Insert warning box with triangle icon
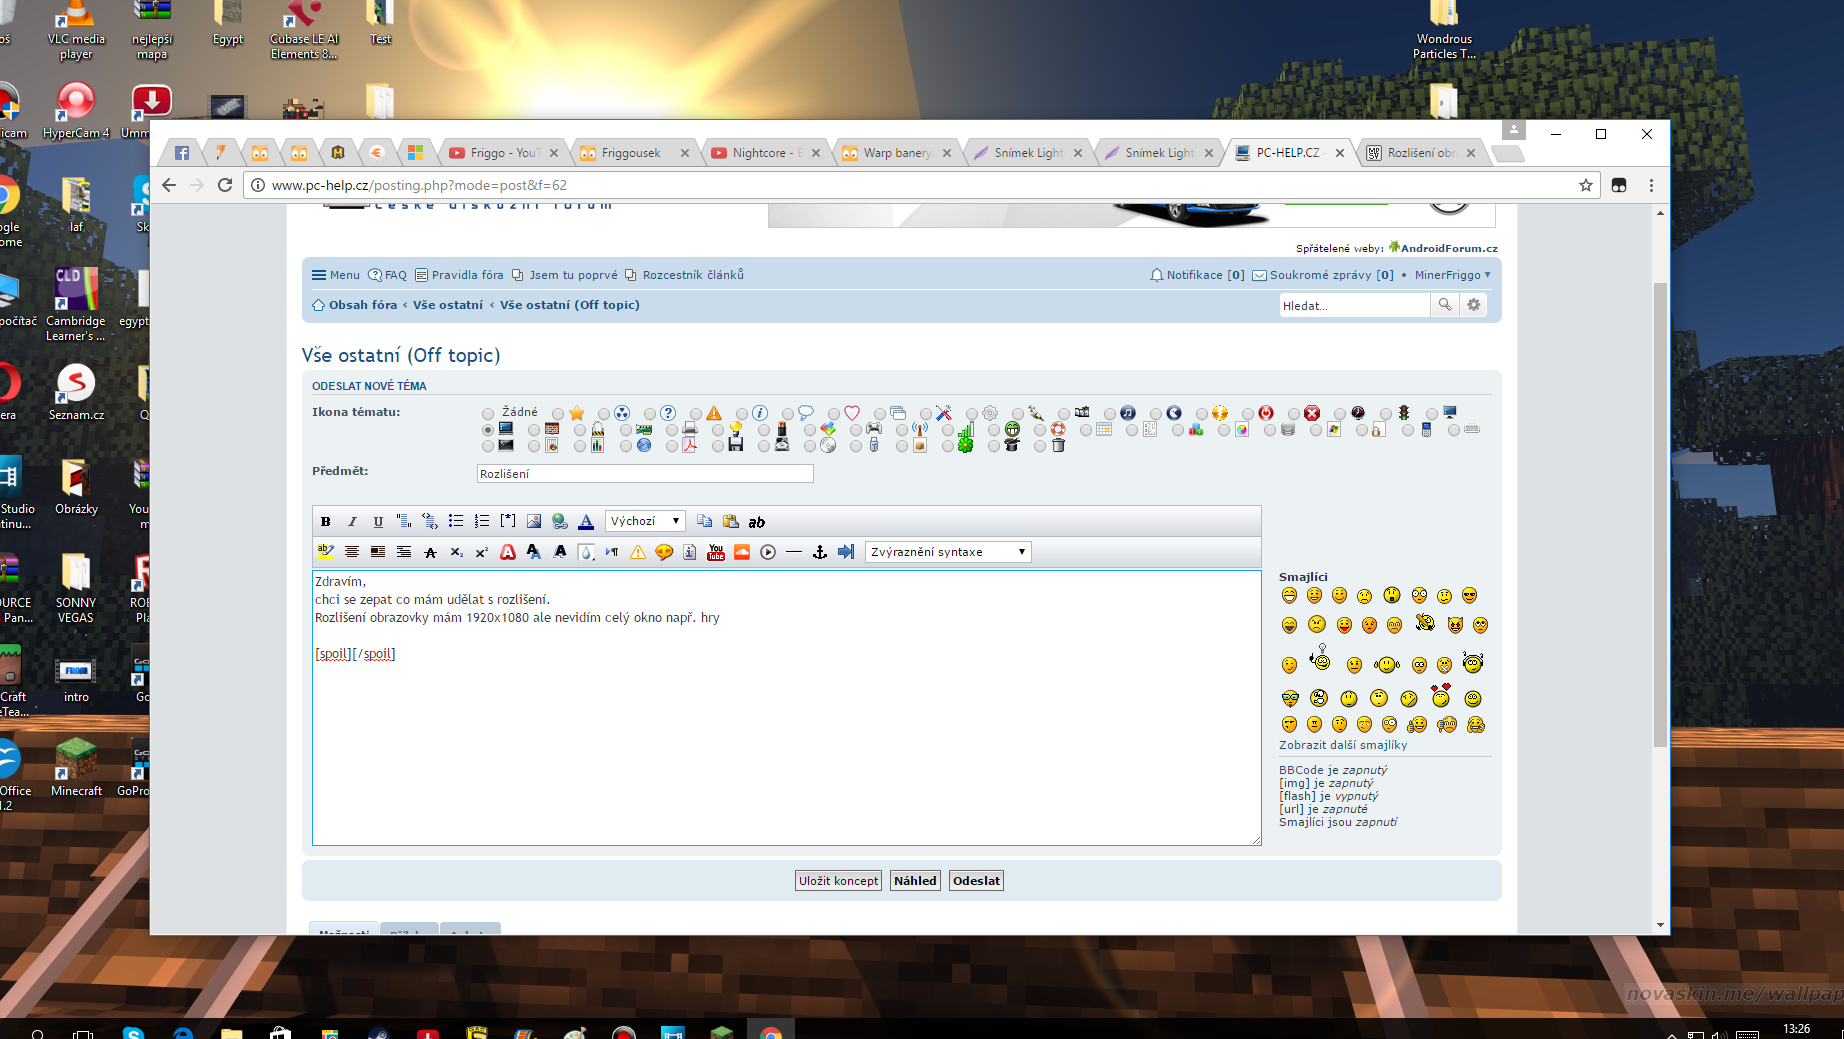This screenshot has width=1844, height=1039. click(638, 552)
